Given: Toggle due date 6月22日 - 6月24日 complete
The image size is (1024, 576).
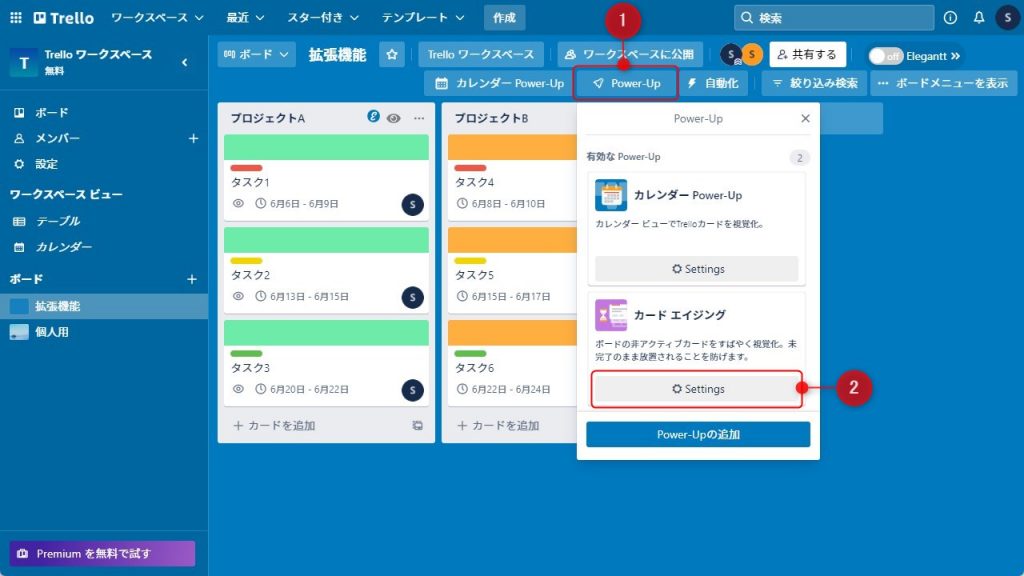Looking at the screenshot, I should tap(503, 389).
